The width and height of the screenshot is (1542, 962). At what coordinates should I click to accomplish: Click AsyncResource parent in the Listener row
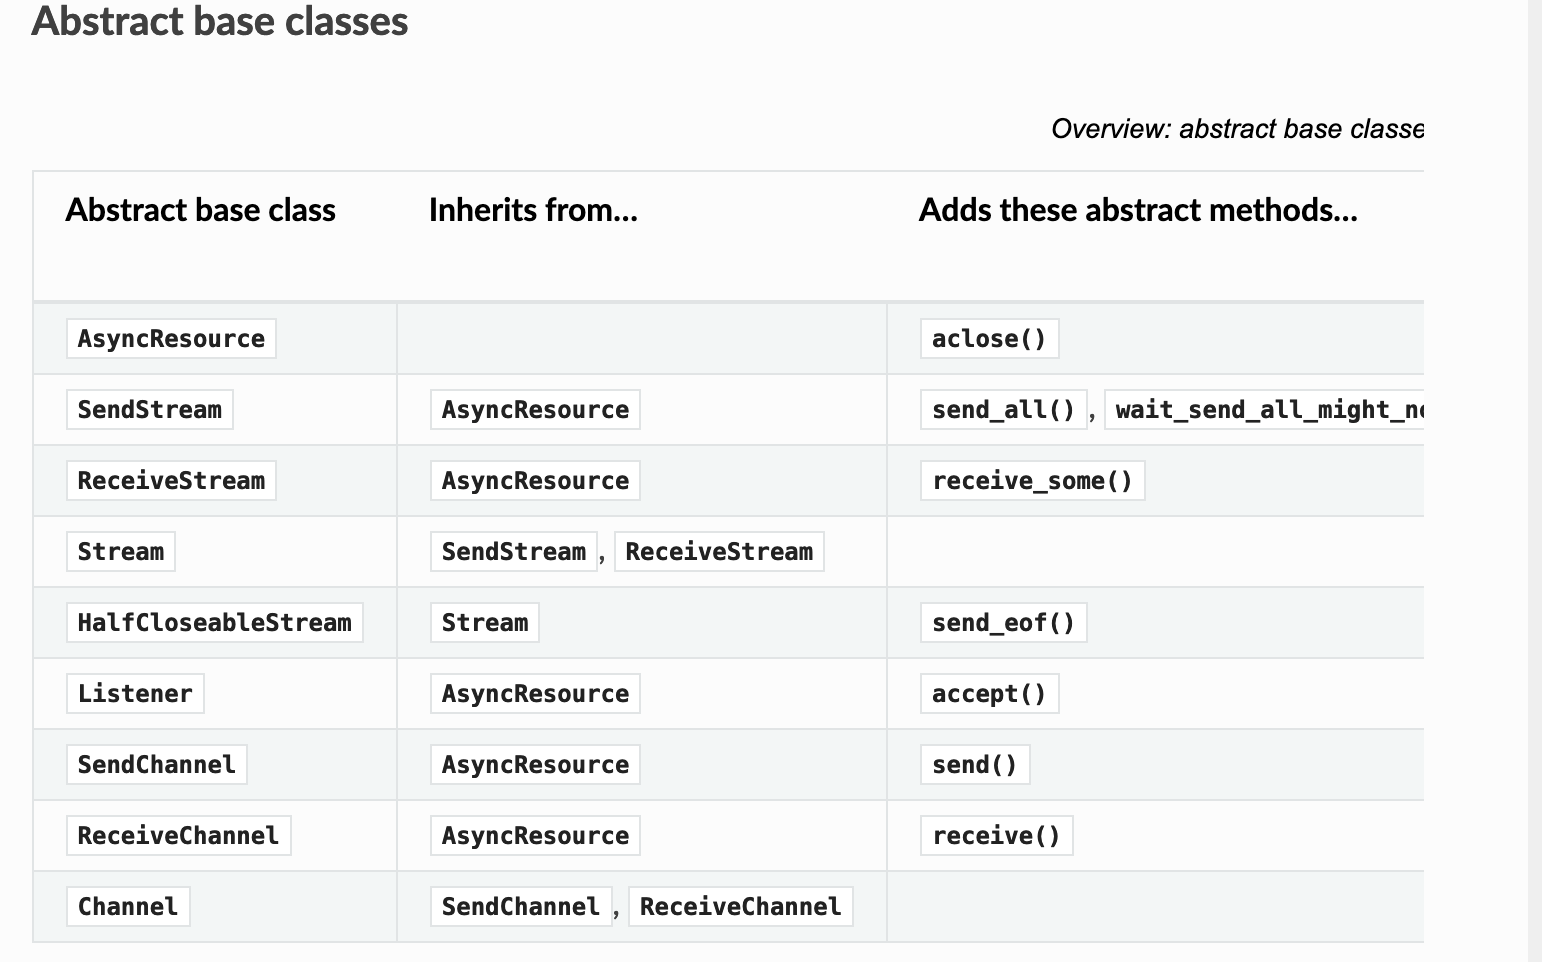[535, 694]
